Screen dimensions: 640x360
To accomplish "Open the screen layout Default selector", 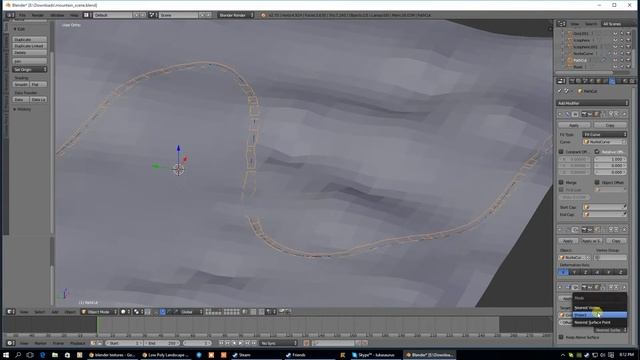I will (113, 15).
